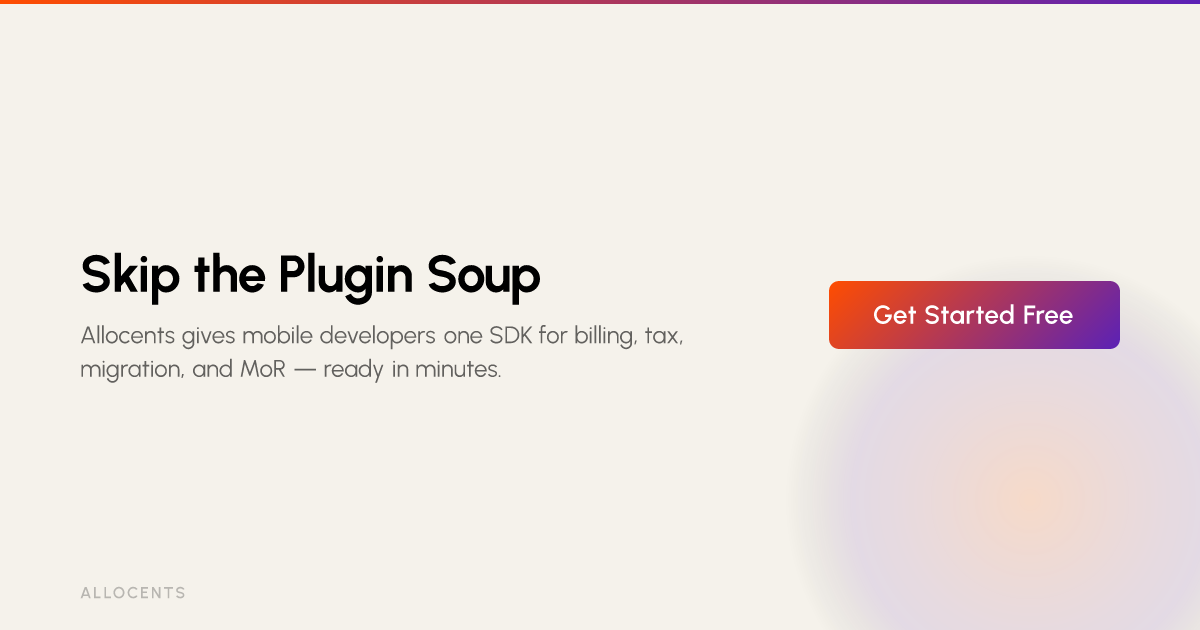Select the word SDK in the subtitle
The height and width of the screenshot is (630, 1200).
click(x=511, y=335)
